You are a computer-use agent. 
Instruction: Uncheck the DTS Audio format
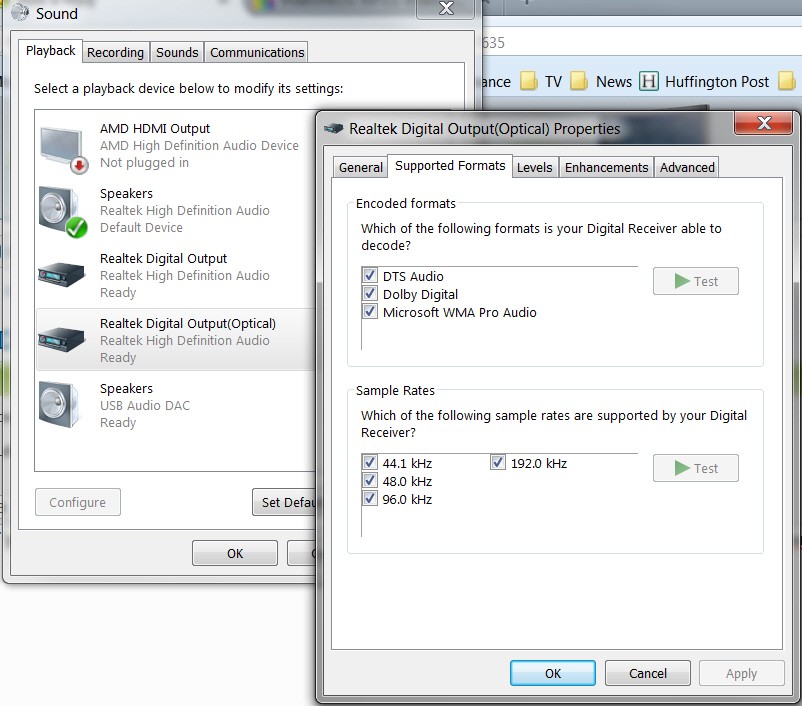click(370, 275)
